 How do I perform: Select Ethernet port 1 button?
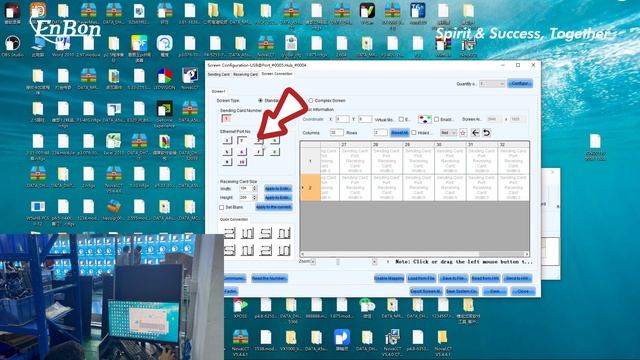[x=227, y=140]
